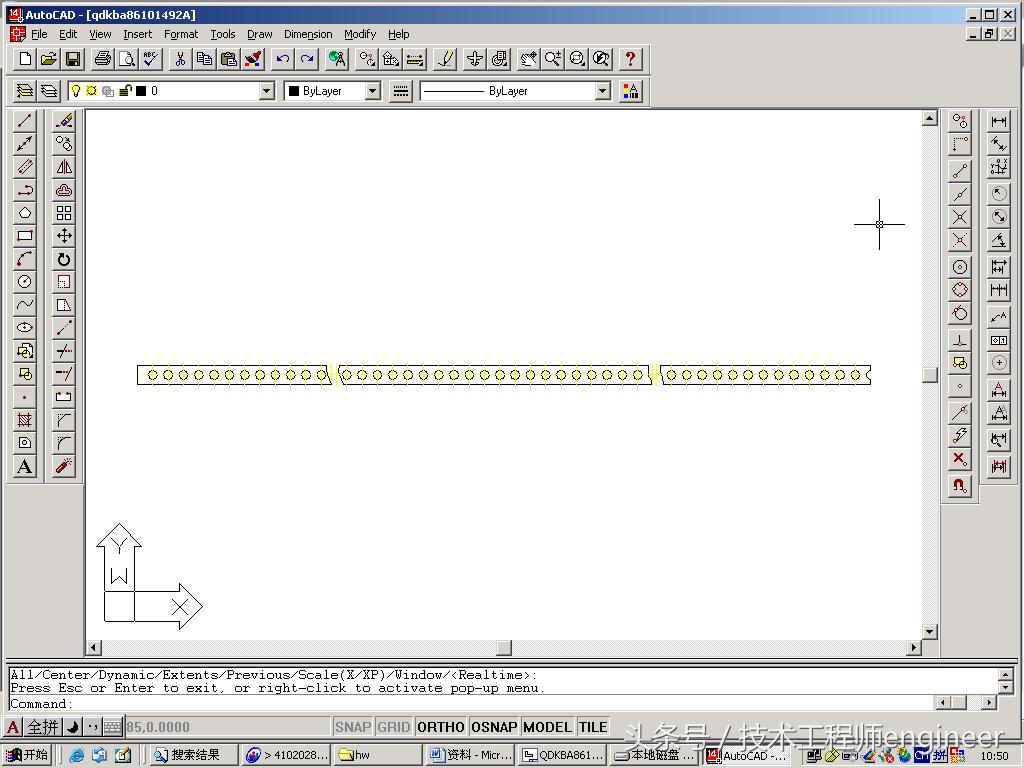
Task: Click the Explode tool icon
Action: pos(64,467)
